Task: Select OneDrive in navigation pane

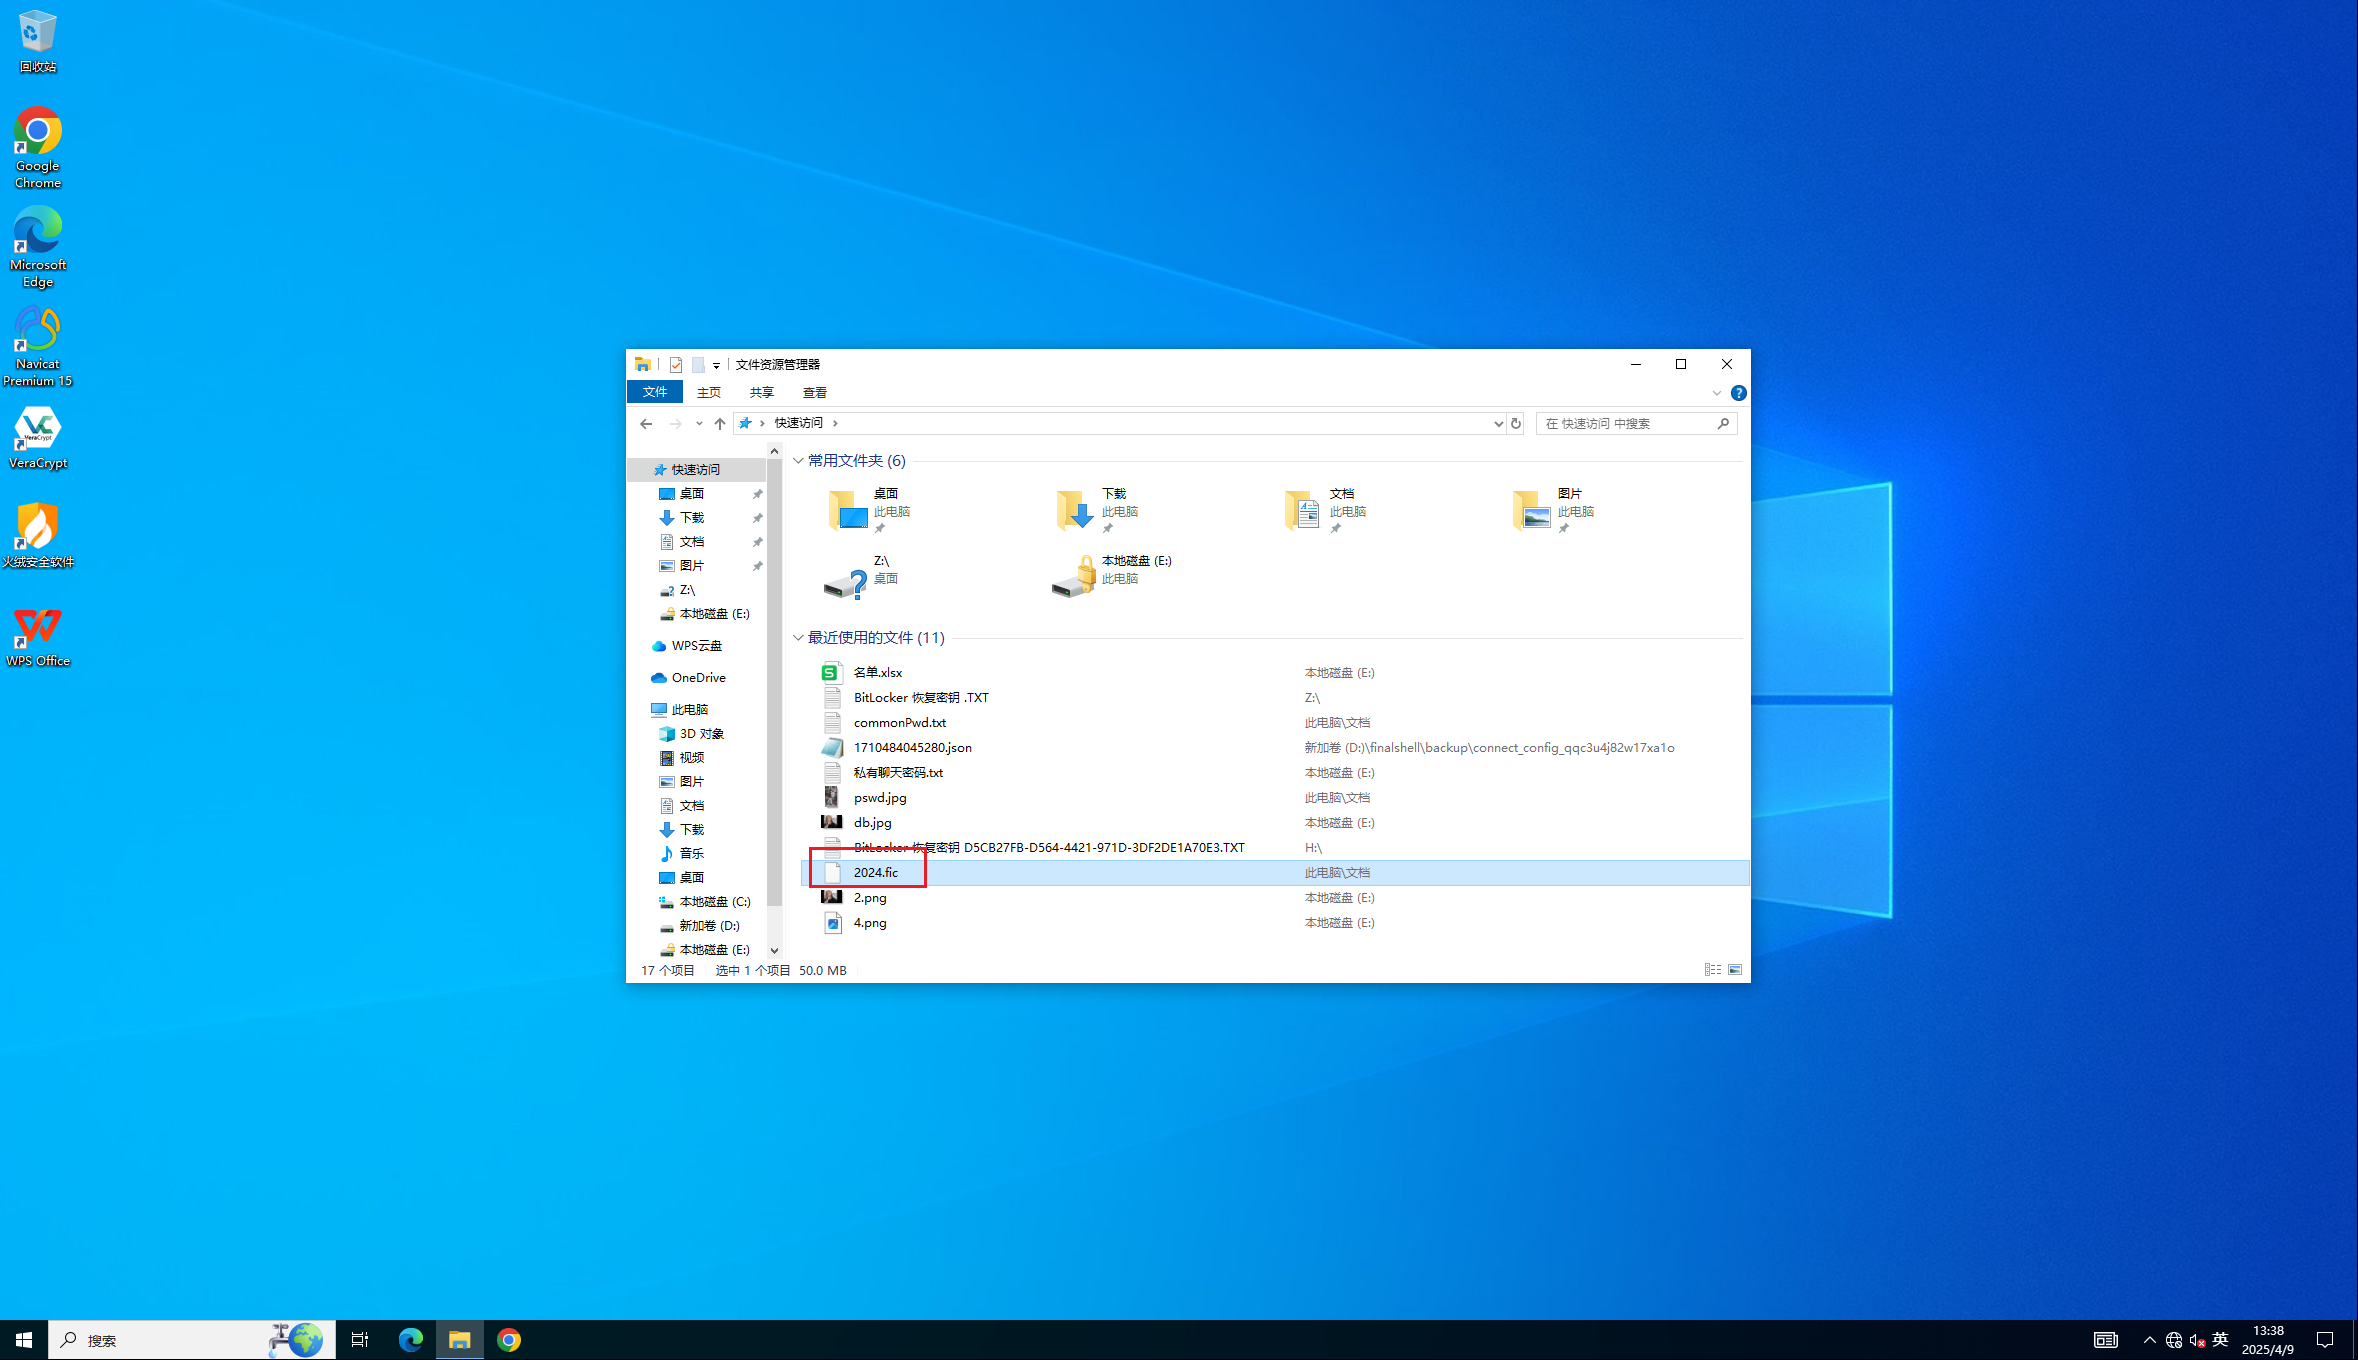Action: pos(698,678)
